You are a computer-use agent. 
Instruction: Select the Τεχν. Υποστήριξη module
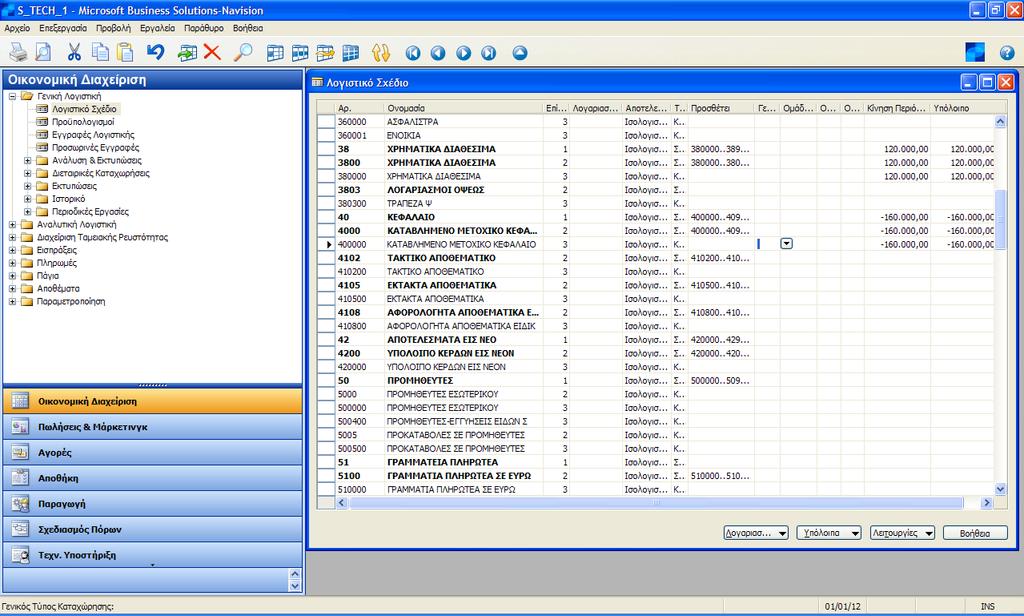coord(153,555)
